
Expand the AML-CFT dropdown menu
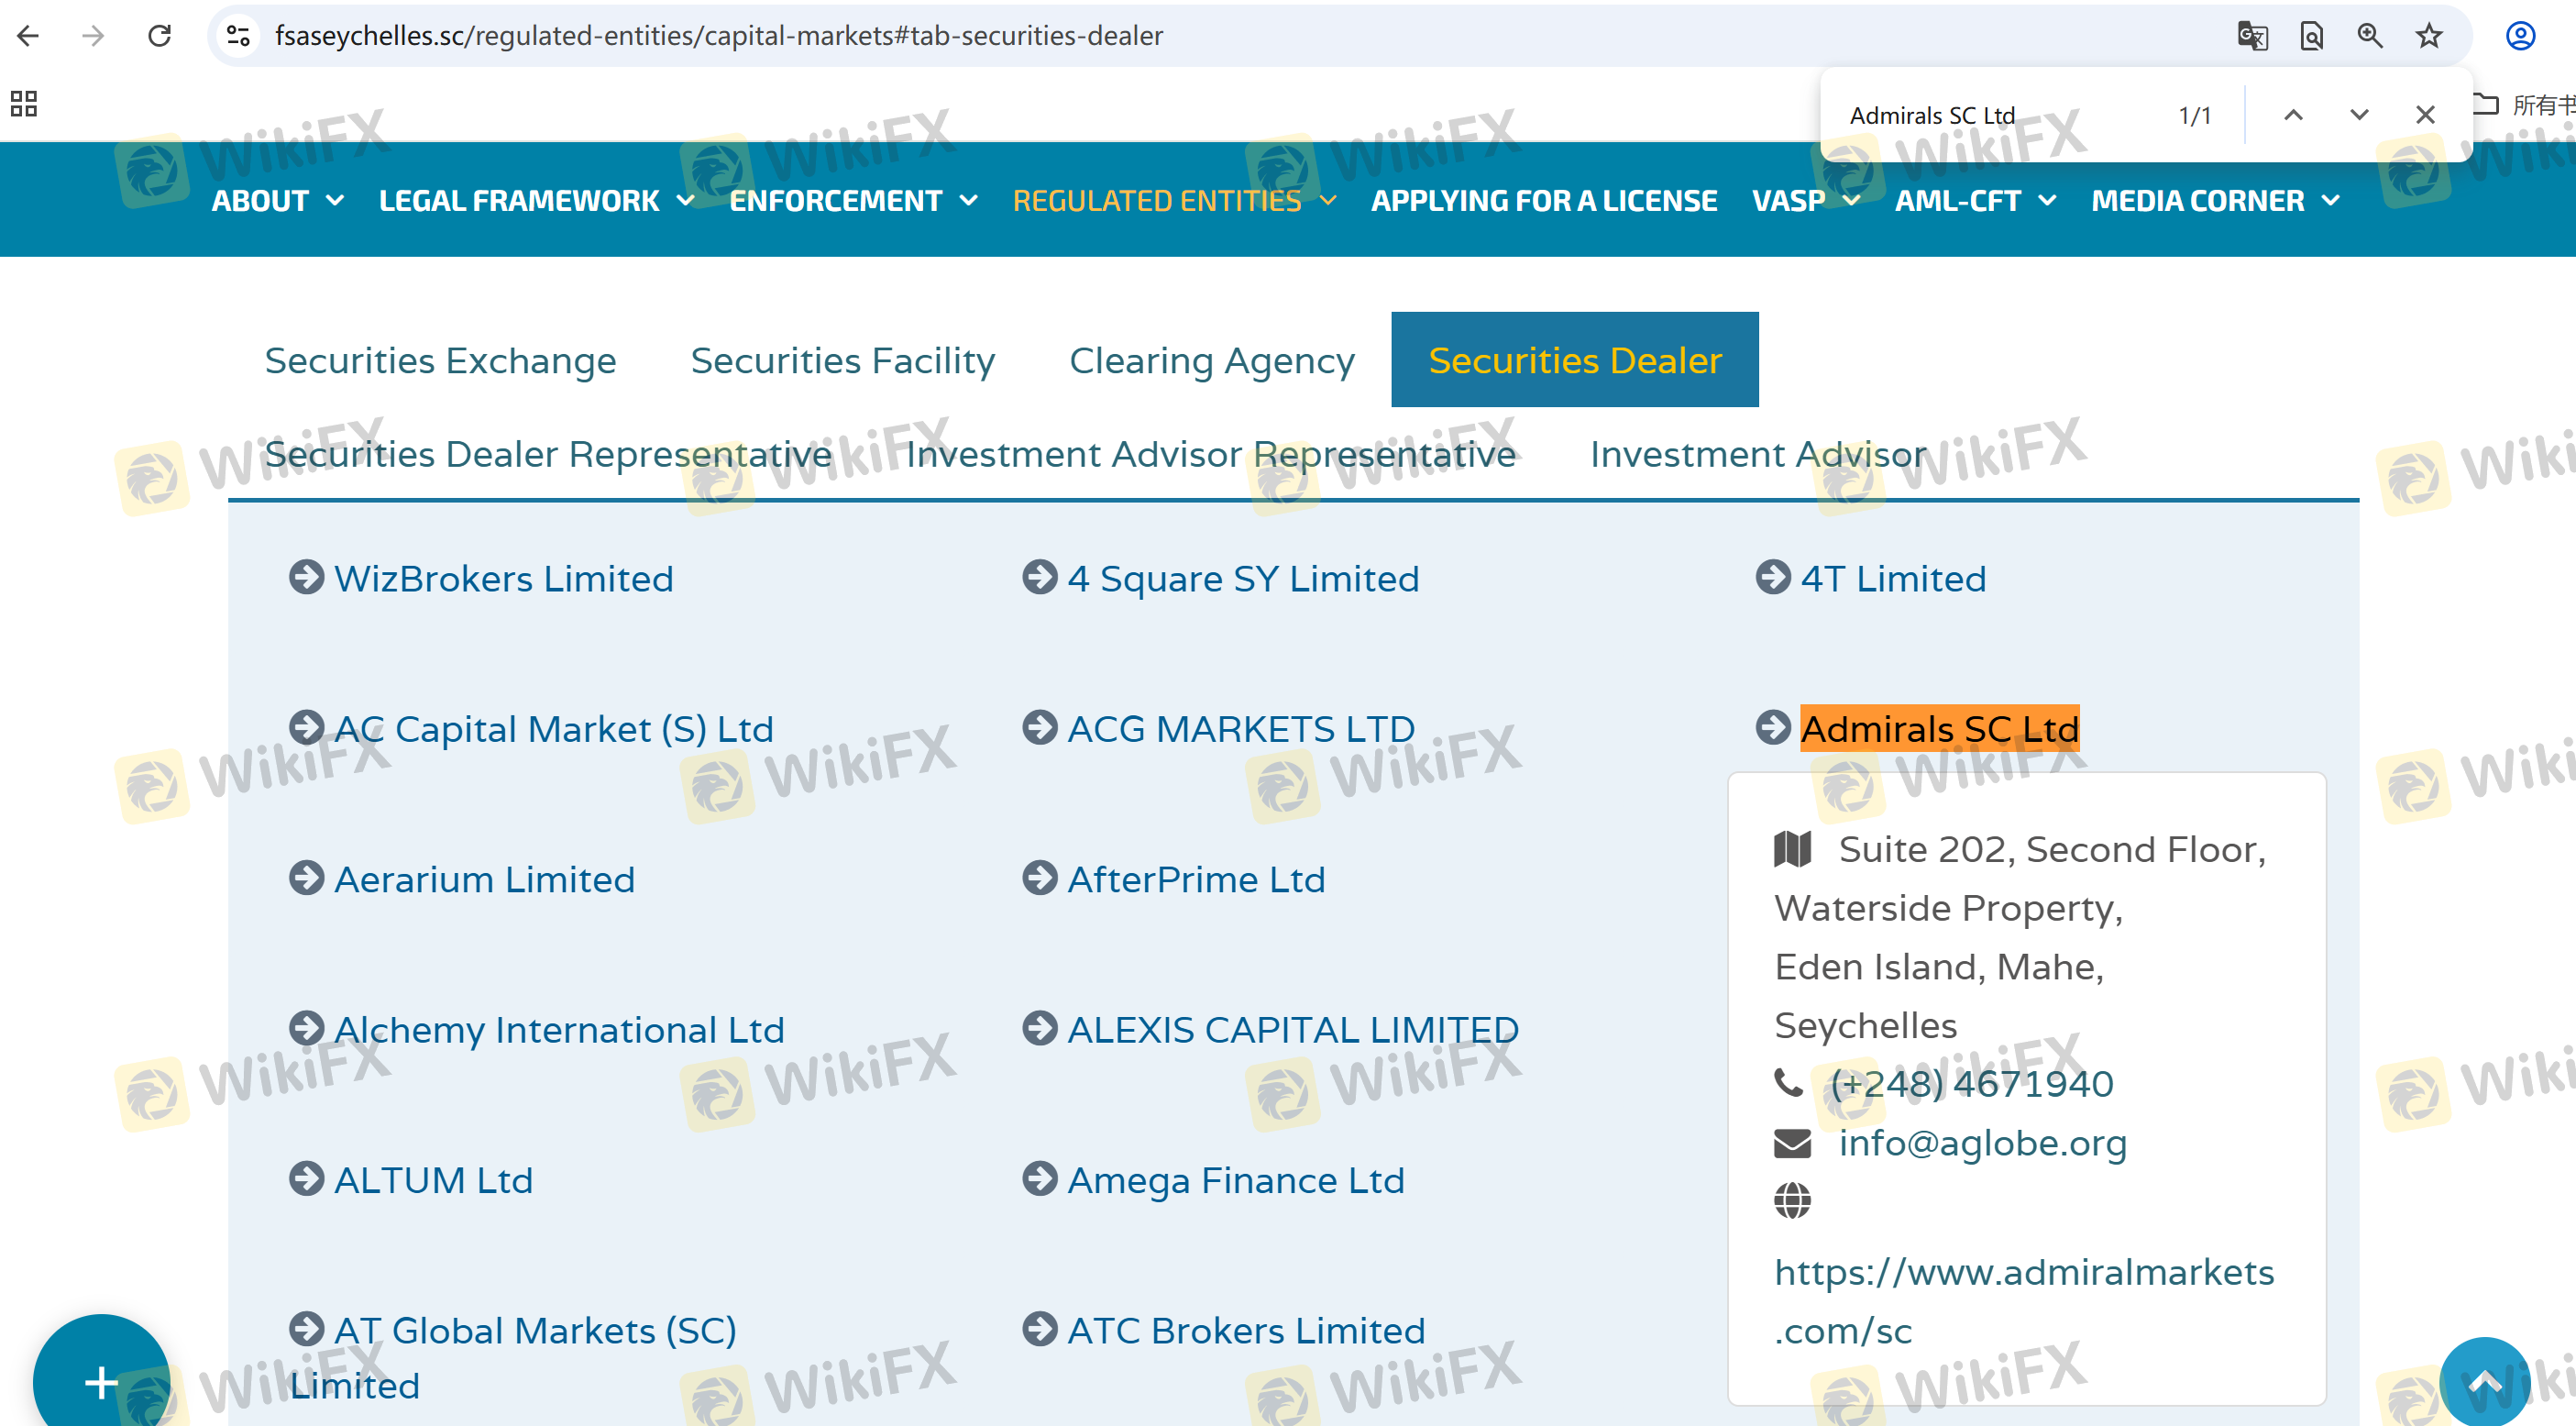(x=1976, y=201)
